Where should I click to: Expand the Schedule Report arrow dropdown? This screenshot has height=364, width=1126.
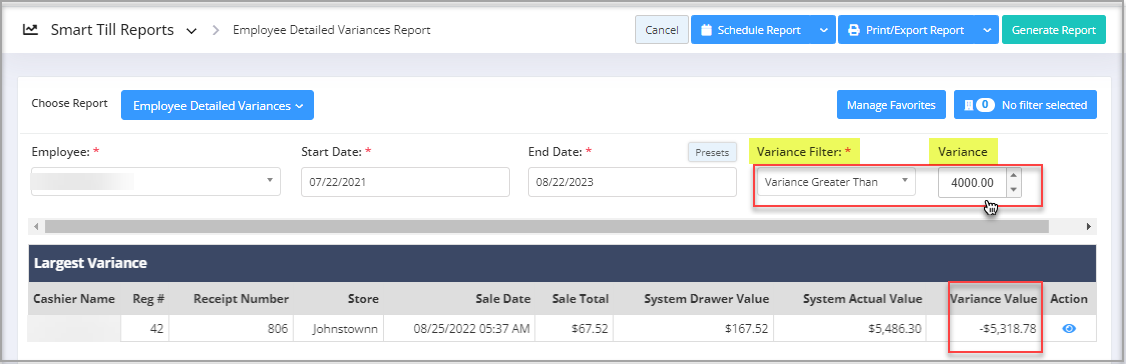[823, 30]
